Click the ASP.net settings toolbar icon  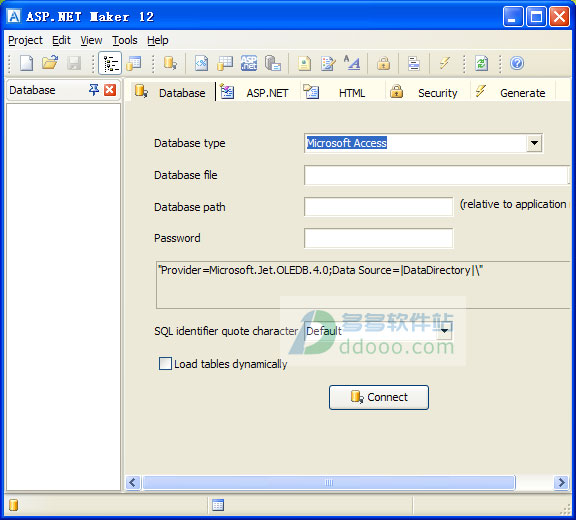click(249, 63)
